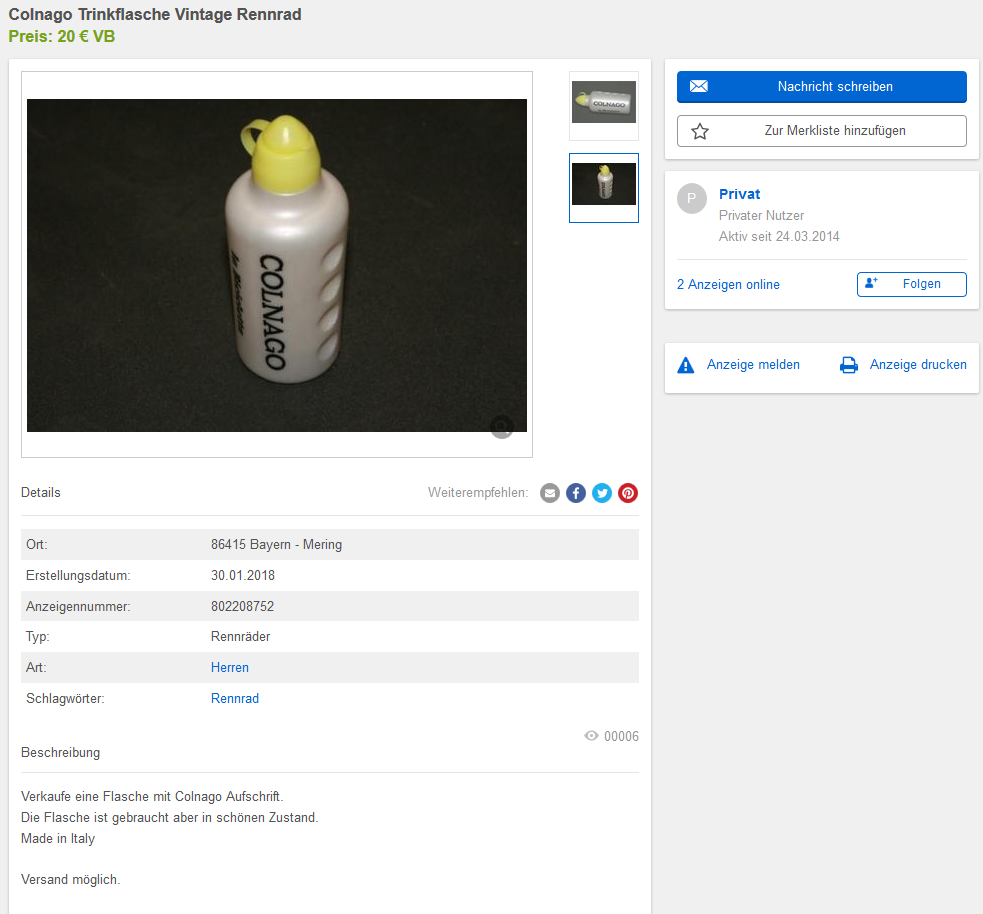The width and height of the screenshot is (983, 914).
Task: Click ad number 802208752
Action: pos(243,606)
